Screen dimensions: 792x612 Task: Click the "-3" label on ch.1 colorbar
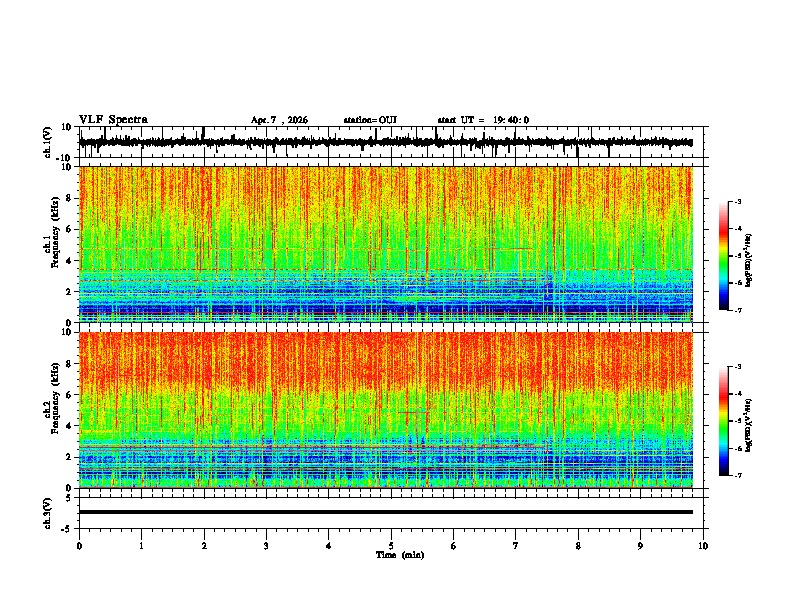point(737,202)
